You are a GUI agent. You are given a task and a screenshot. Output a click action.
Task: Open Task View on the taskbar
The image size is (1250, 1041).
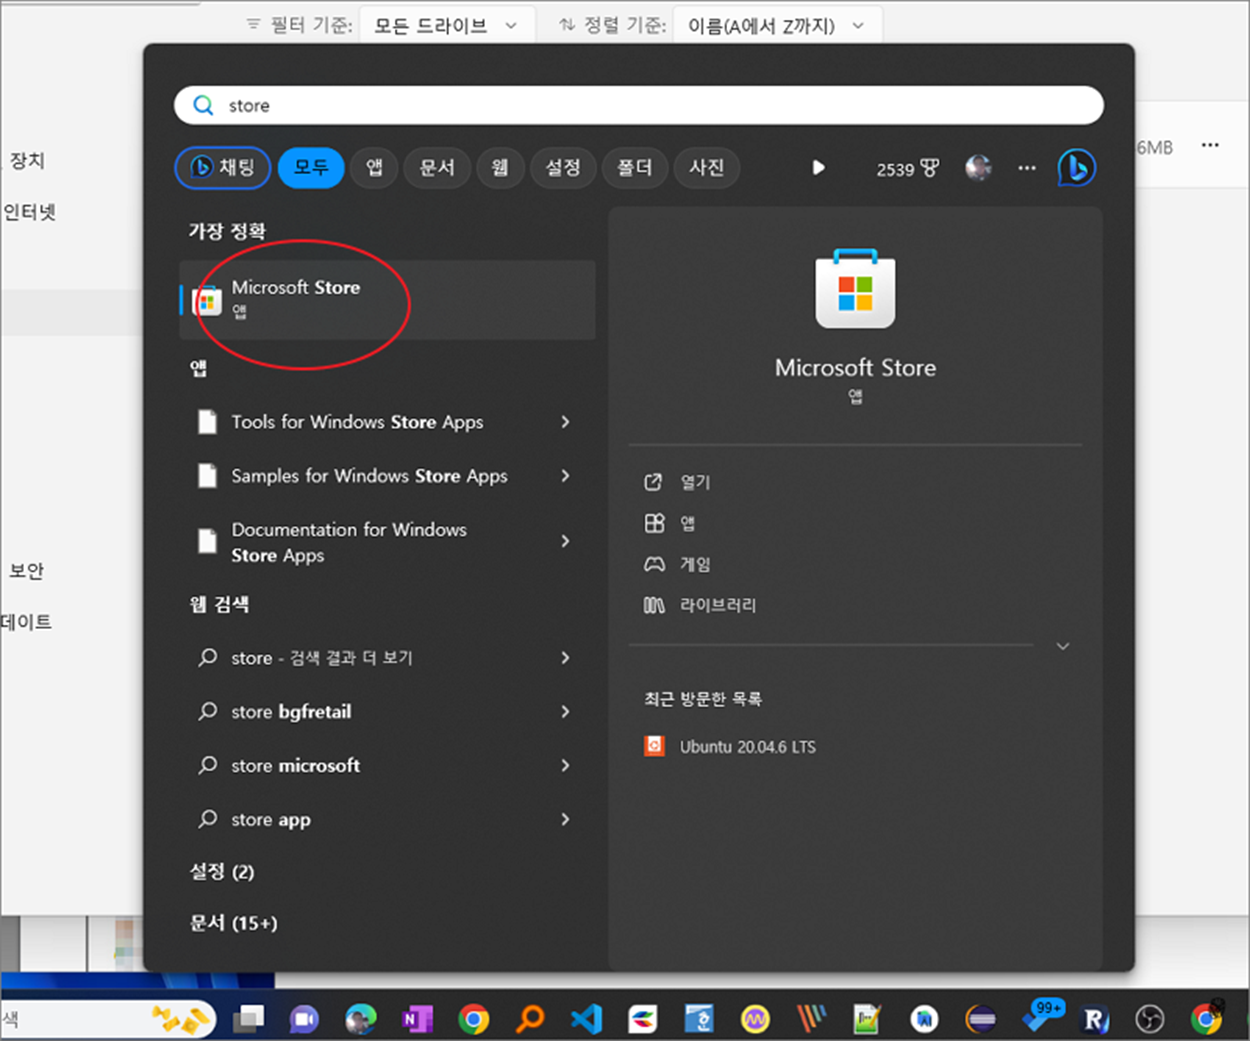[x=248, y=1019]
